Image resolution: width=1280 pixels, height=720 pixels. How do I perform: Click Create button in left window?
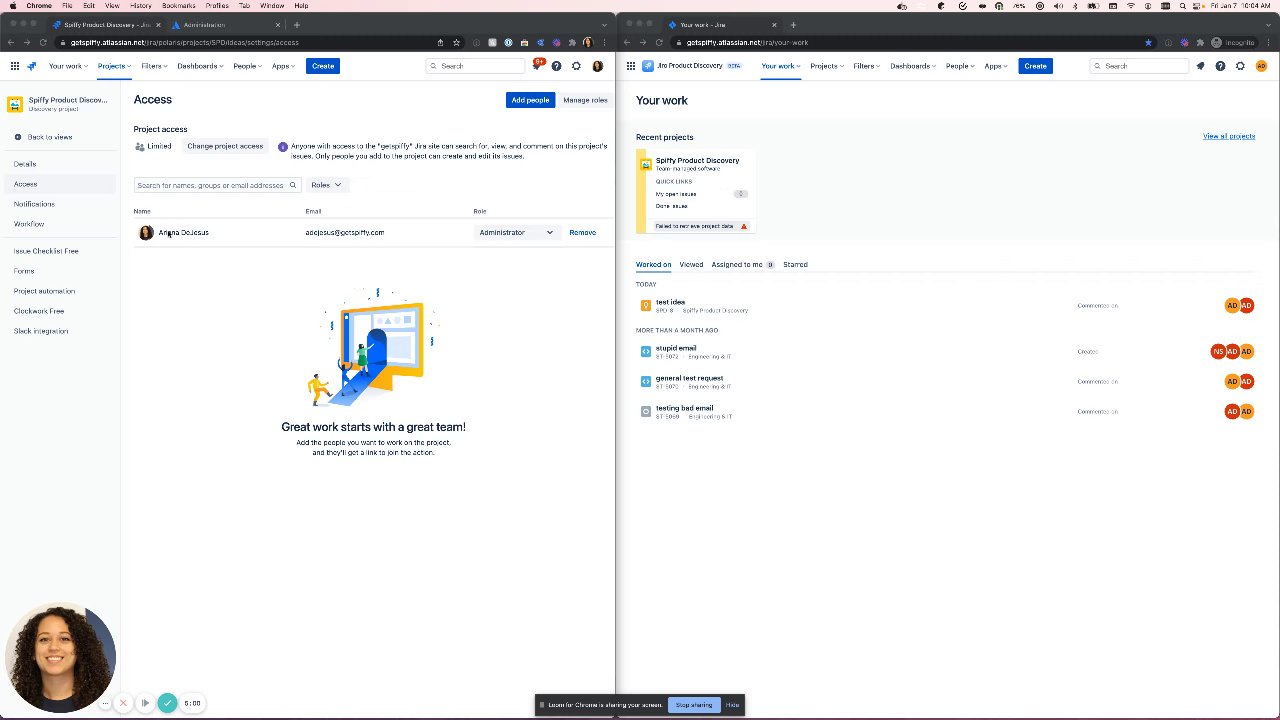(x=323, y=66)
